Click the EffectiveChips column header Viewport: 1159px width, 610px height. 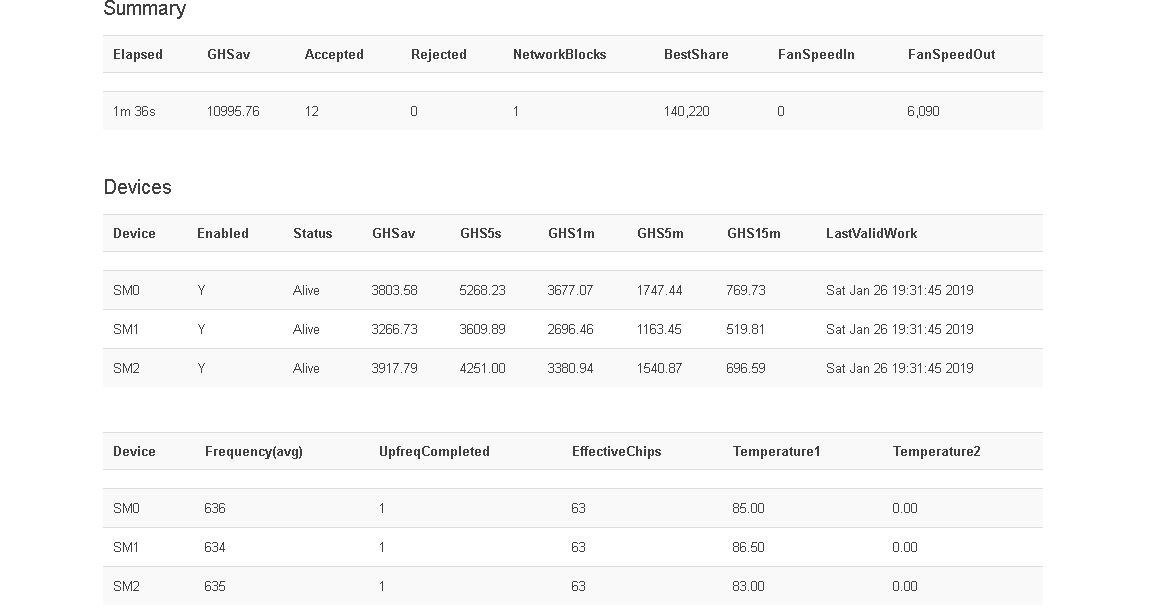pyautogui.click(x=616, y=452)
